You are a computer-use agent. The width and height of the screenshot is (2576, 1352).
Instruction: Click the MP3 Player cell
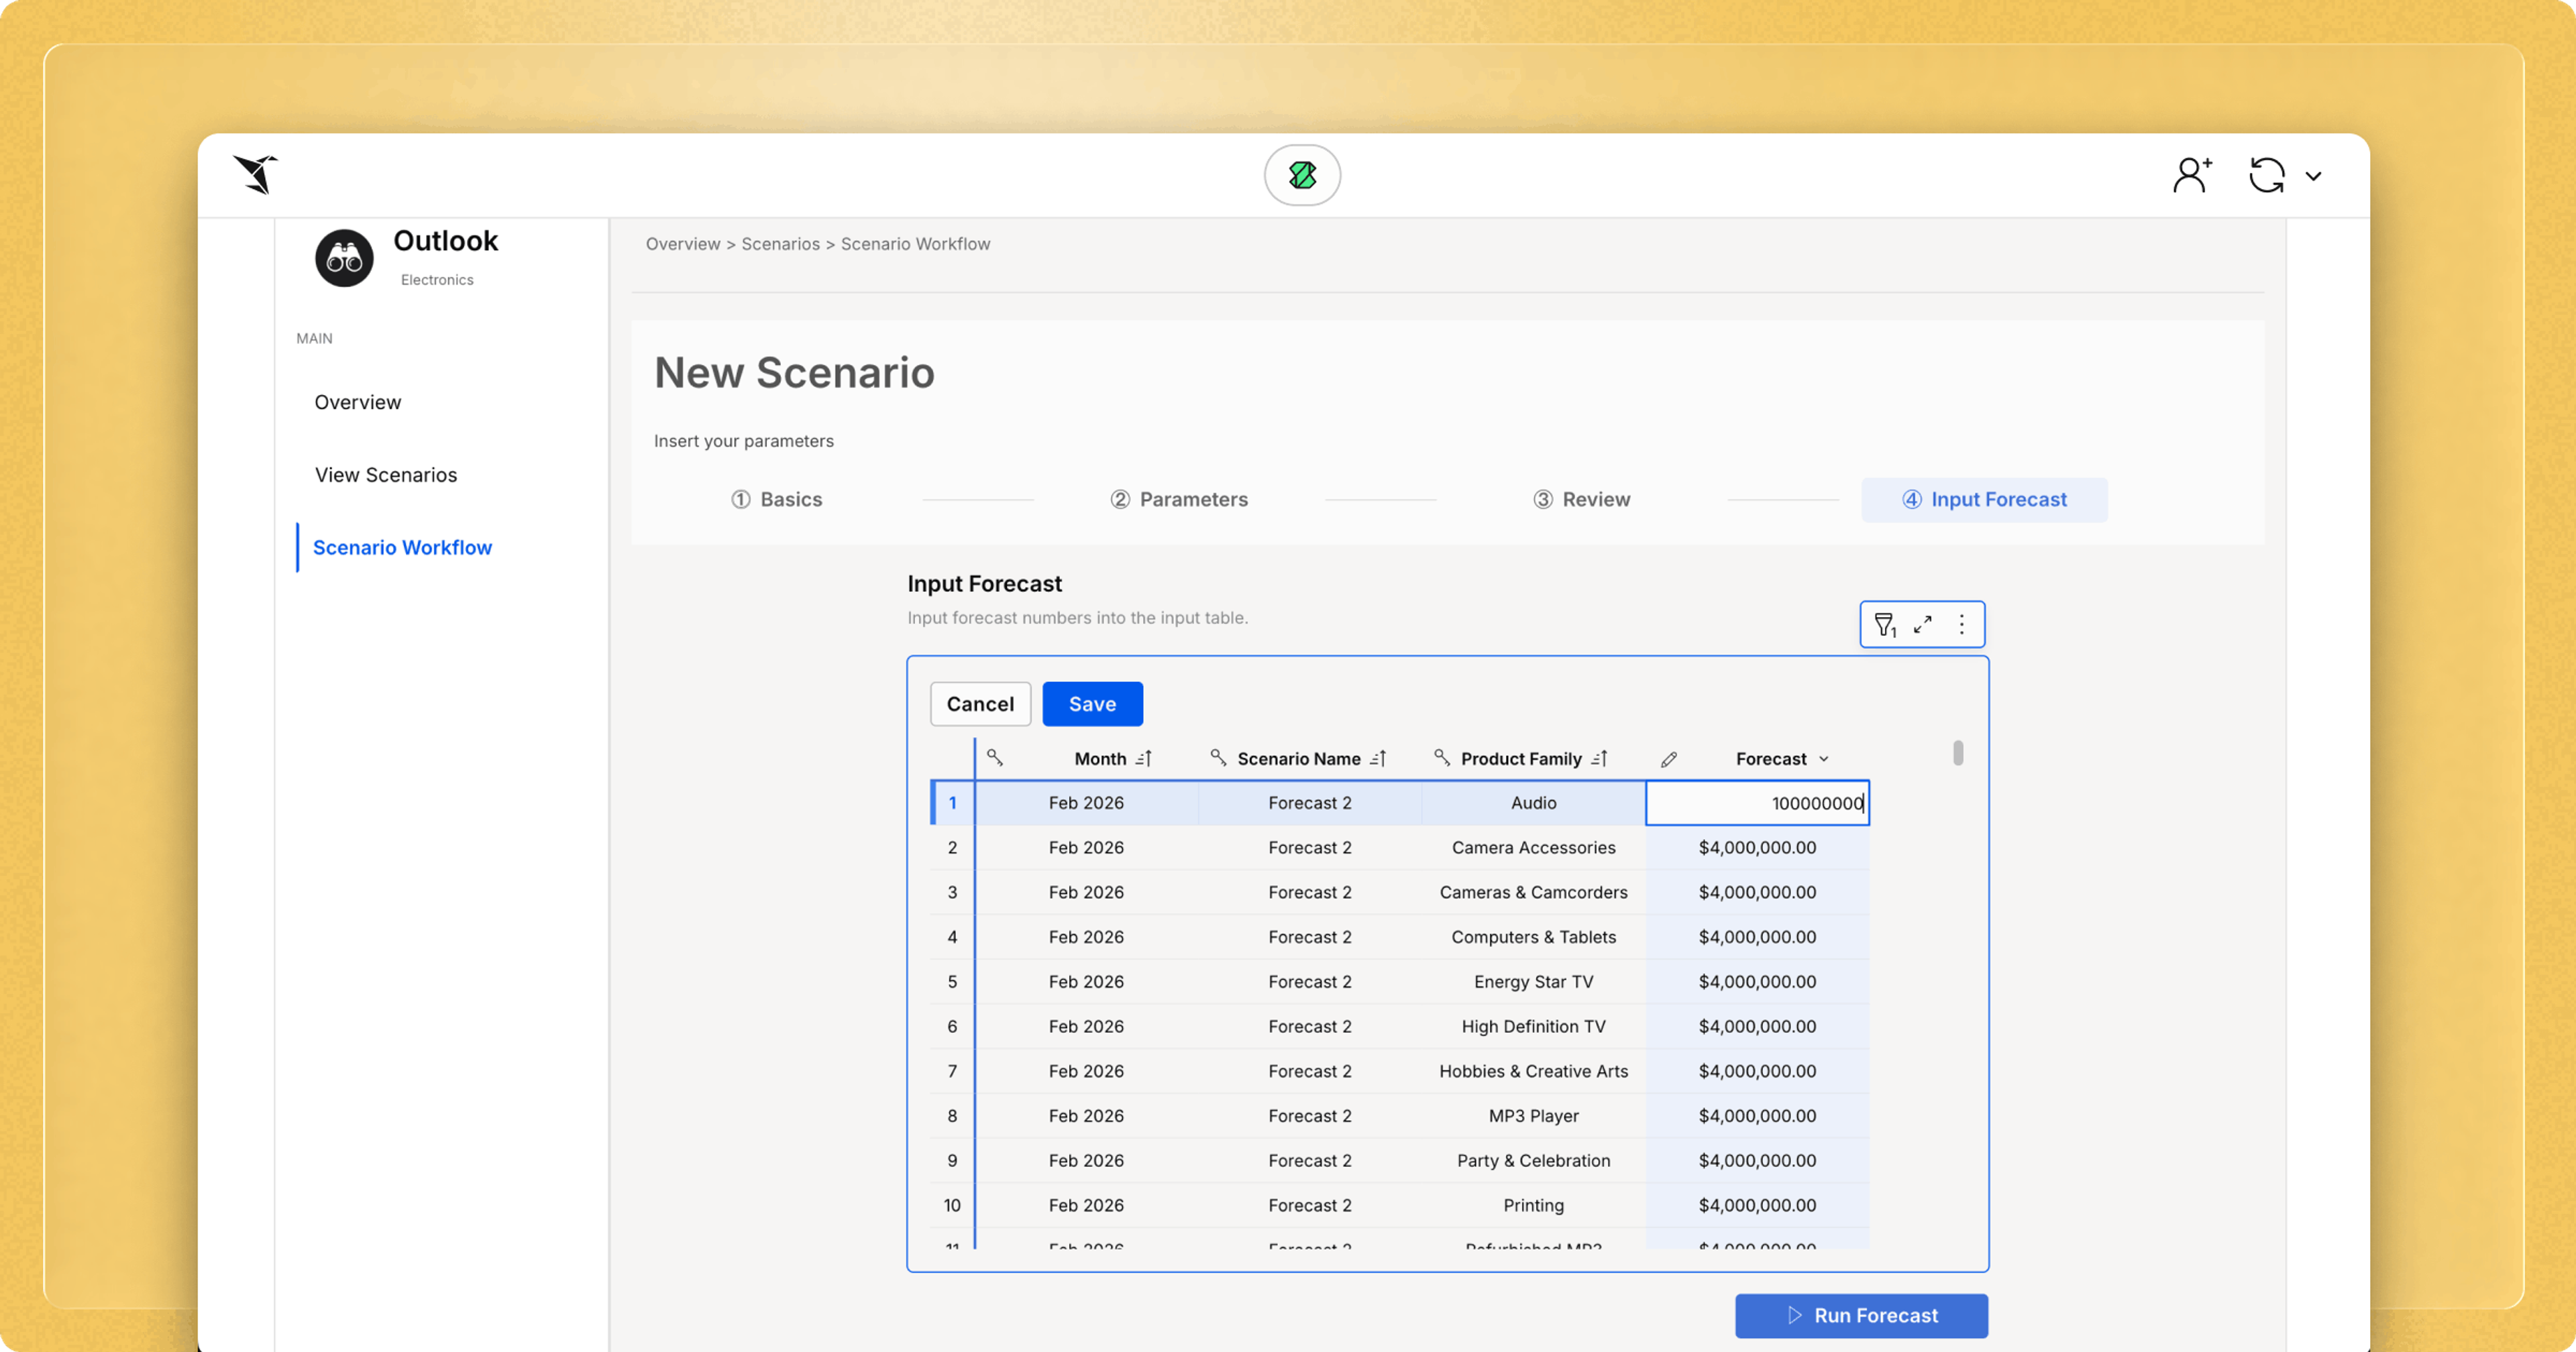click(1533, 1116)
